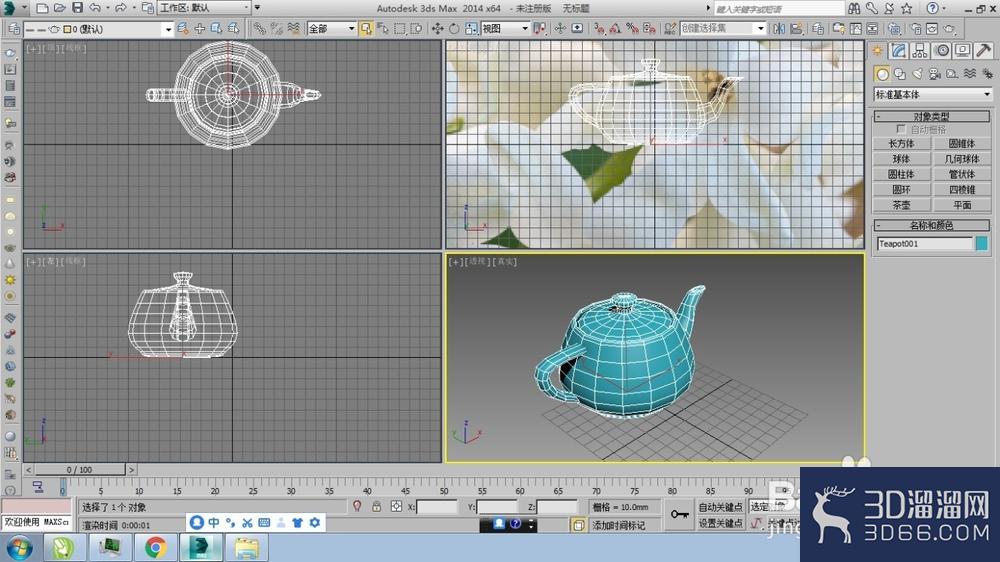Click the 圆锥体 cone button
The width and height of the screenshot is (1000, 562).
pos(962,144)
